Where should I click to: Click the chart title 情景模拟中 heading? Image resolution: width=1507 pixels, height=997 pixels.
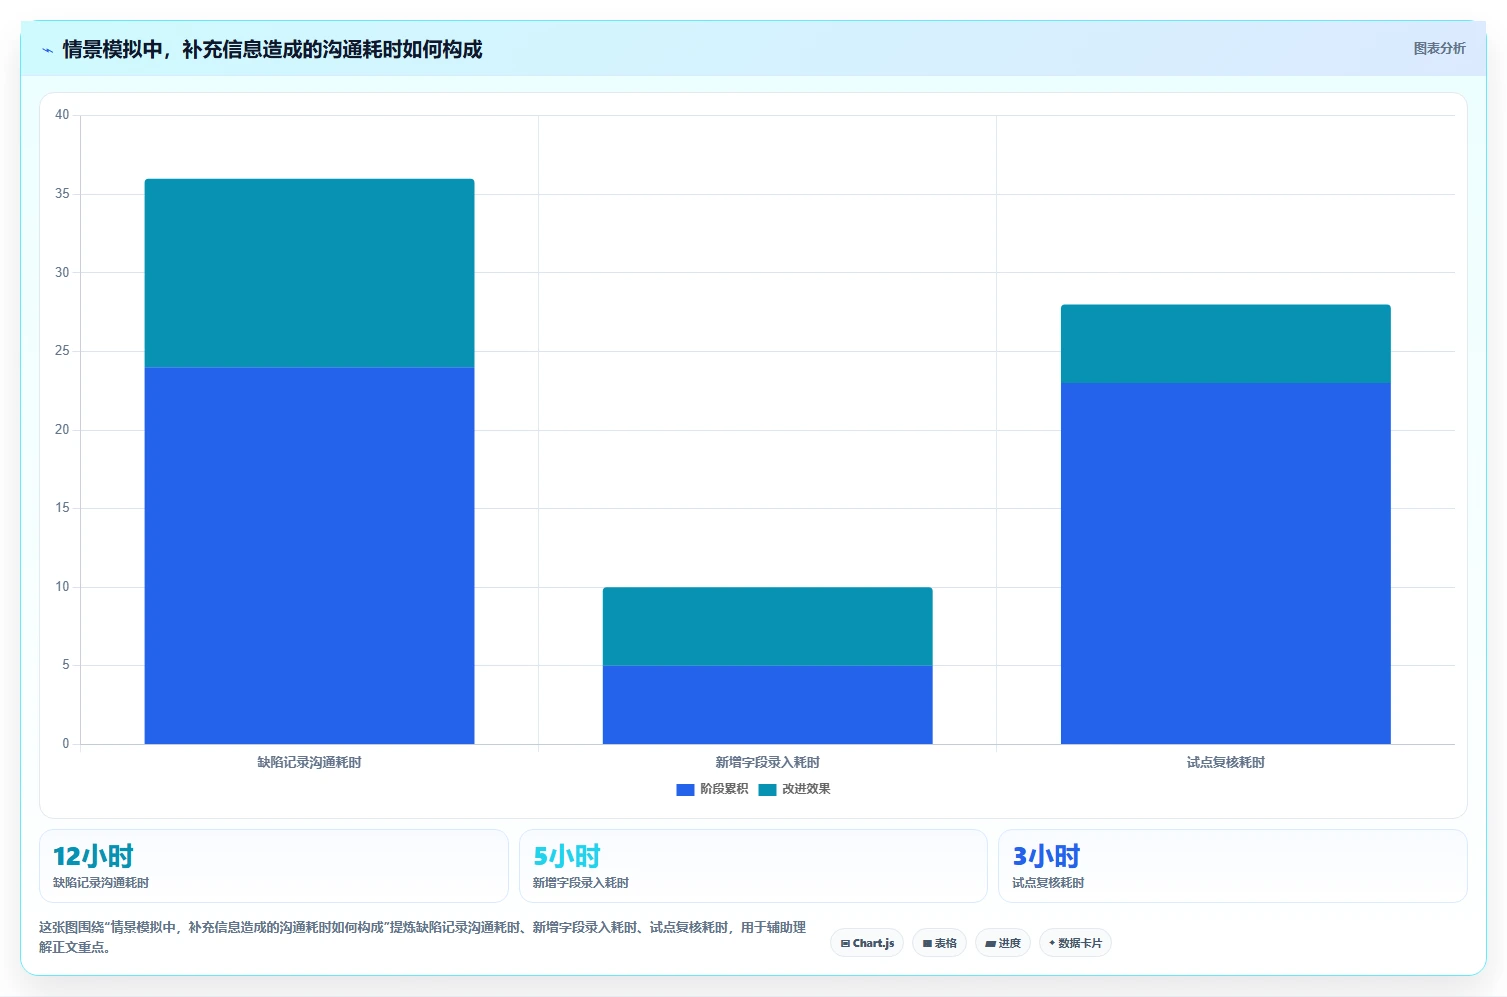[x=272, y=49]
